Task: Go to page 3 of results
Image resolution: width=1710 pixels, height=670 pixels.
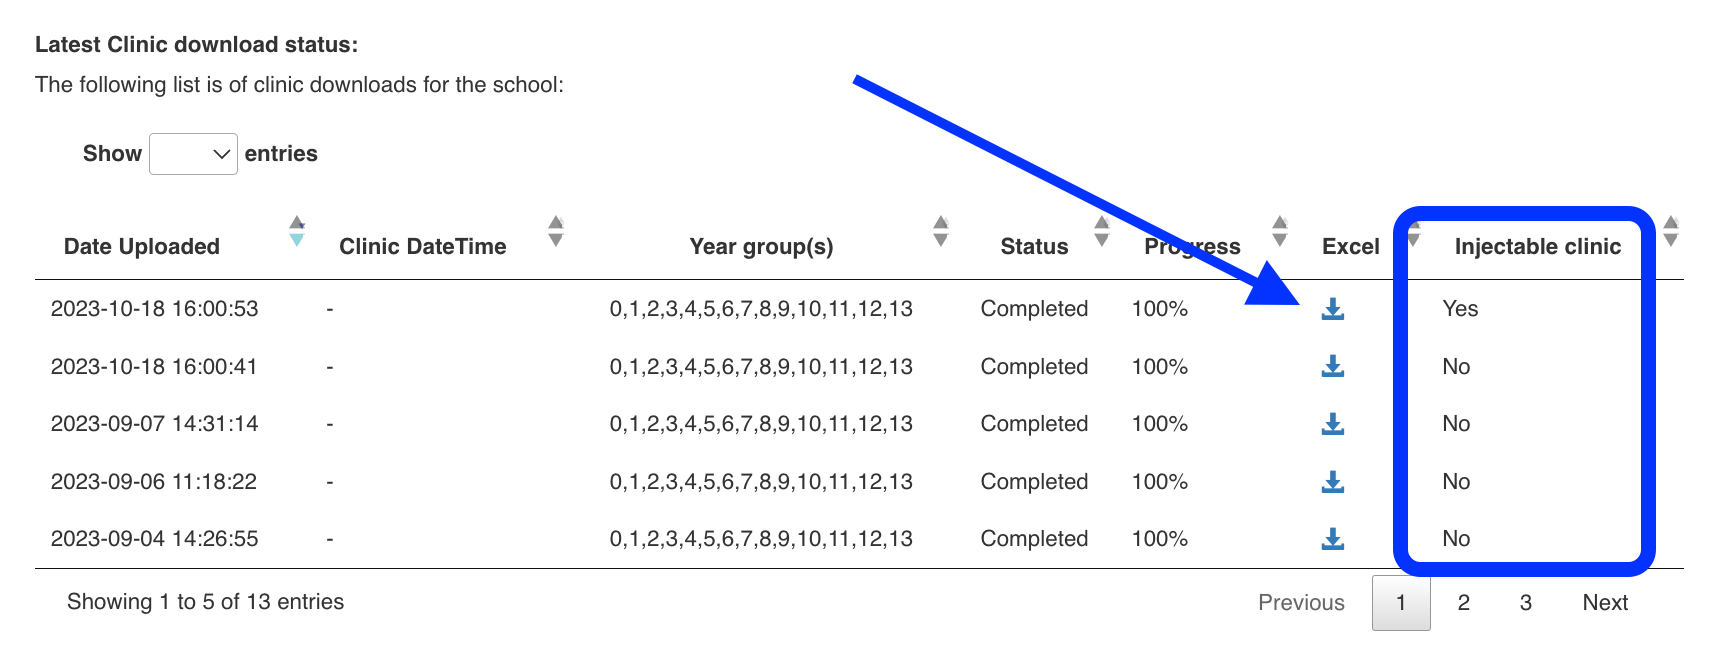Action: point(1525,603)
